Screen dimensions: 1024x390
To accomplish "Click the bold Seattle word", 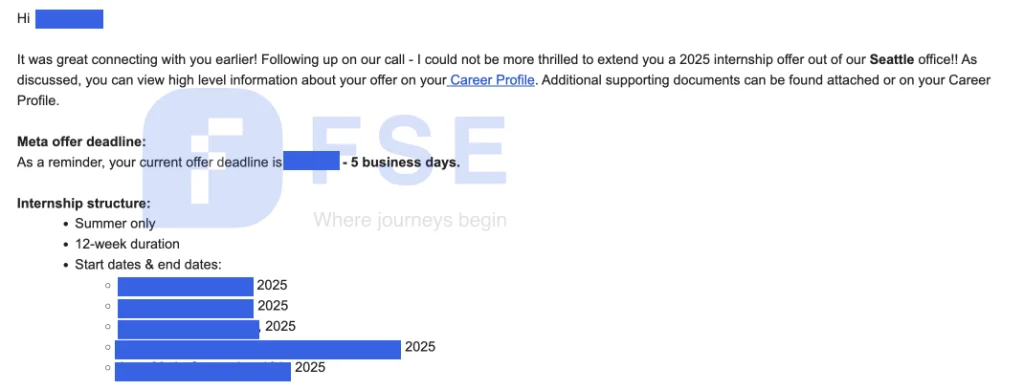I will [x=891, y=59].
